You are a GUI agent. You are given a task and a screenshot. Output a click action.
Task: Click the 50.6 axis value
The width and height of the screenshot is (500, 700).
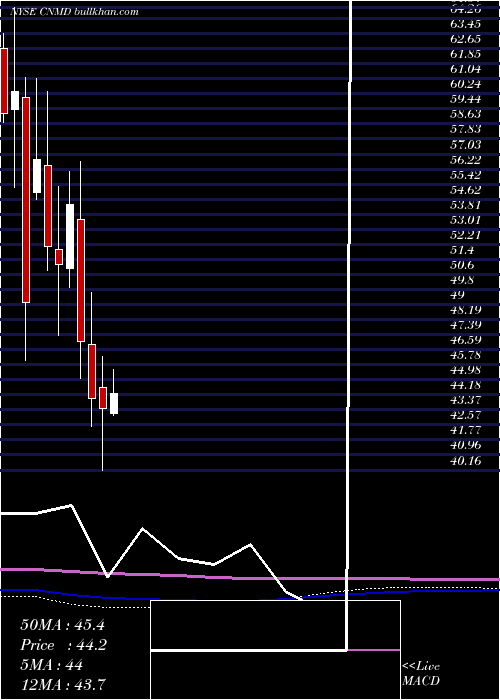463,265
